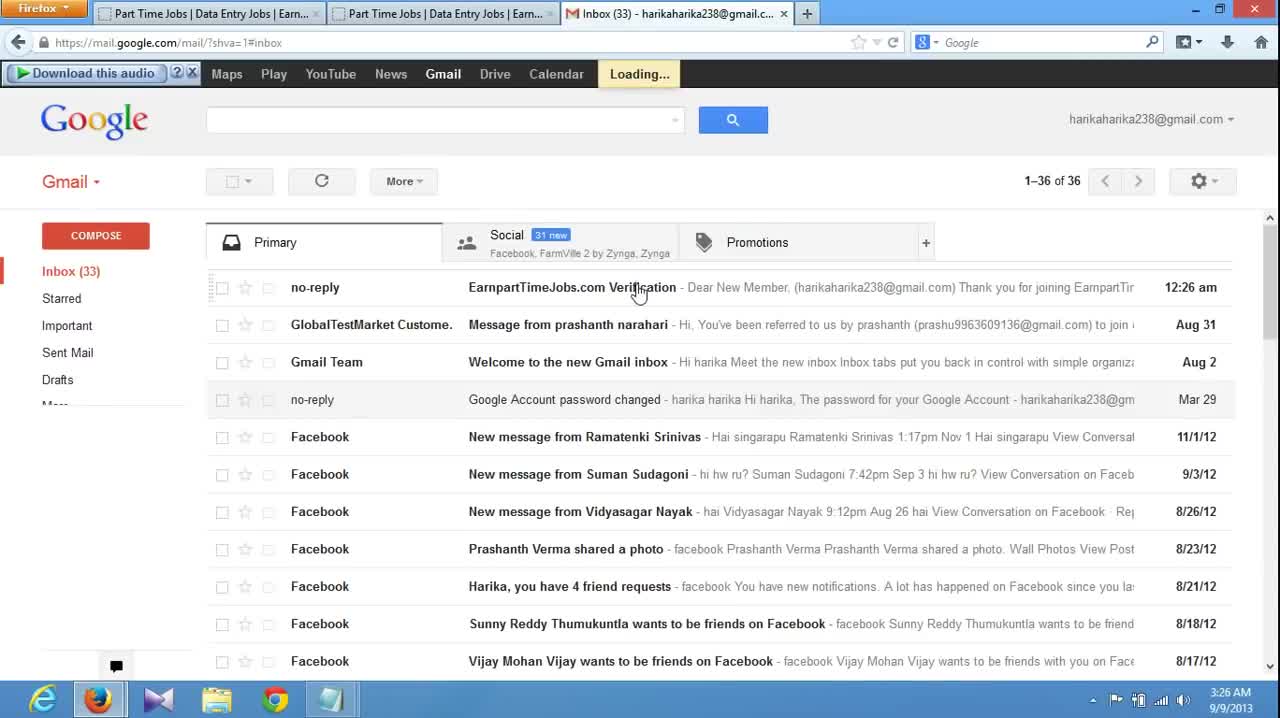The height and width of the screenshot is (718, 1280).
Task: Expand the More actions dropdown
Action: point(405,181)
